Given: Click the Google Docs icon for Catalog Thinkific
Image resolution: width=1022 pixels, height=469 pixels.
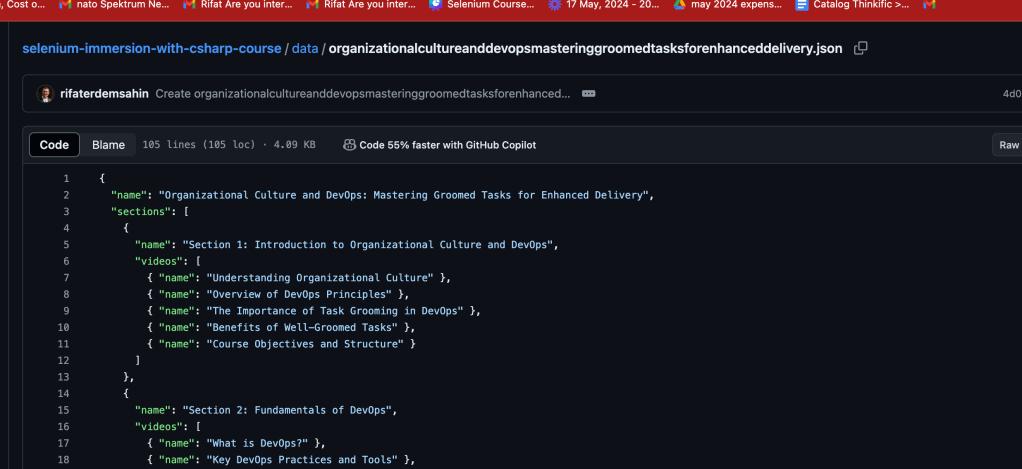Looking at the screenshot, I should tap(802, 5).
